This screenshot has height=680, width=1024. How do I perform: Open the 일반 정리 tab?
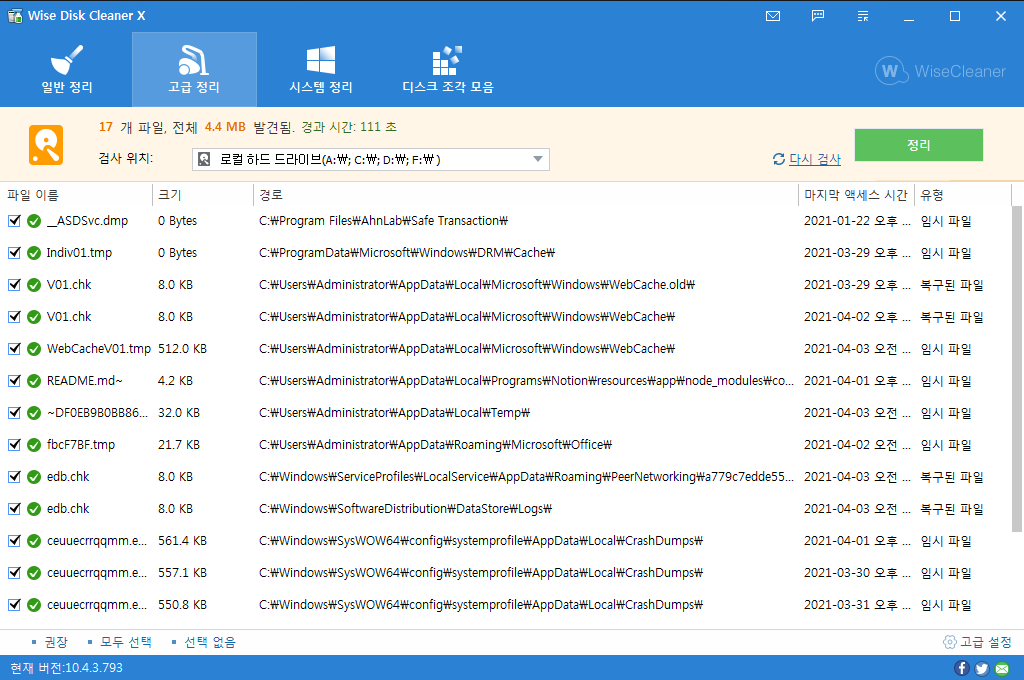tap(67, 69)
